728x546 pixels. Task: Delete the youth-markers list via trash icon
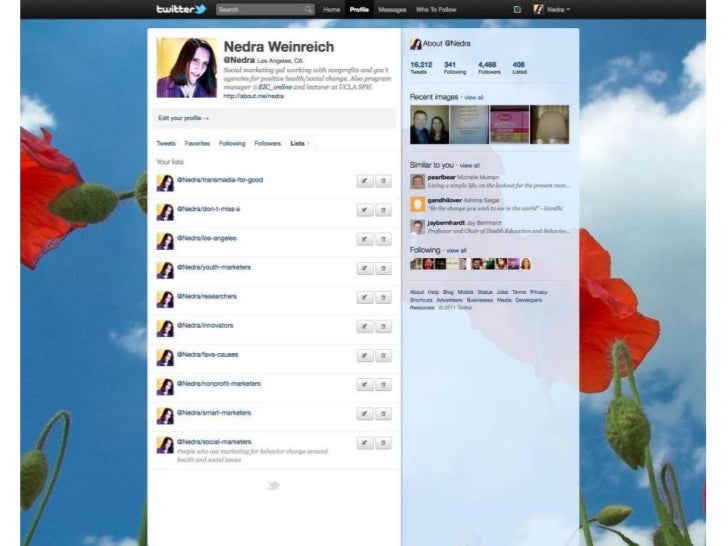pyautogui.click(x=383, y=268)
